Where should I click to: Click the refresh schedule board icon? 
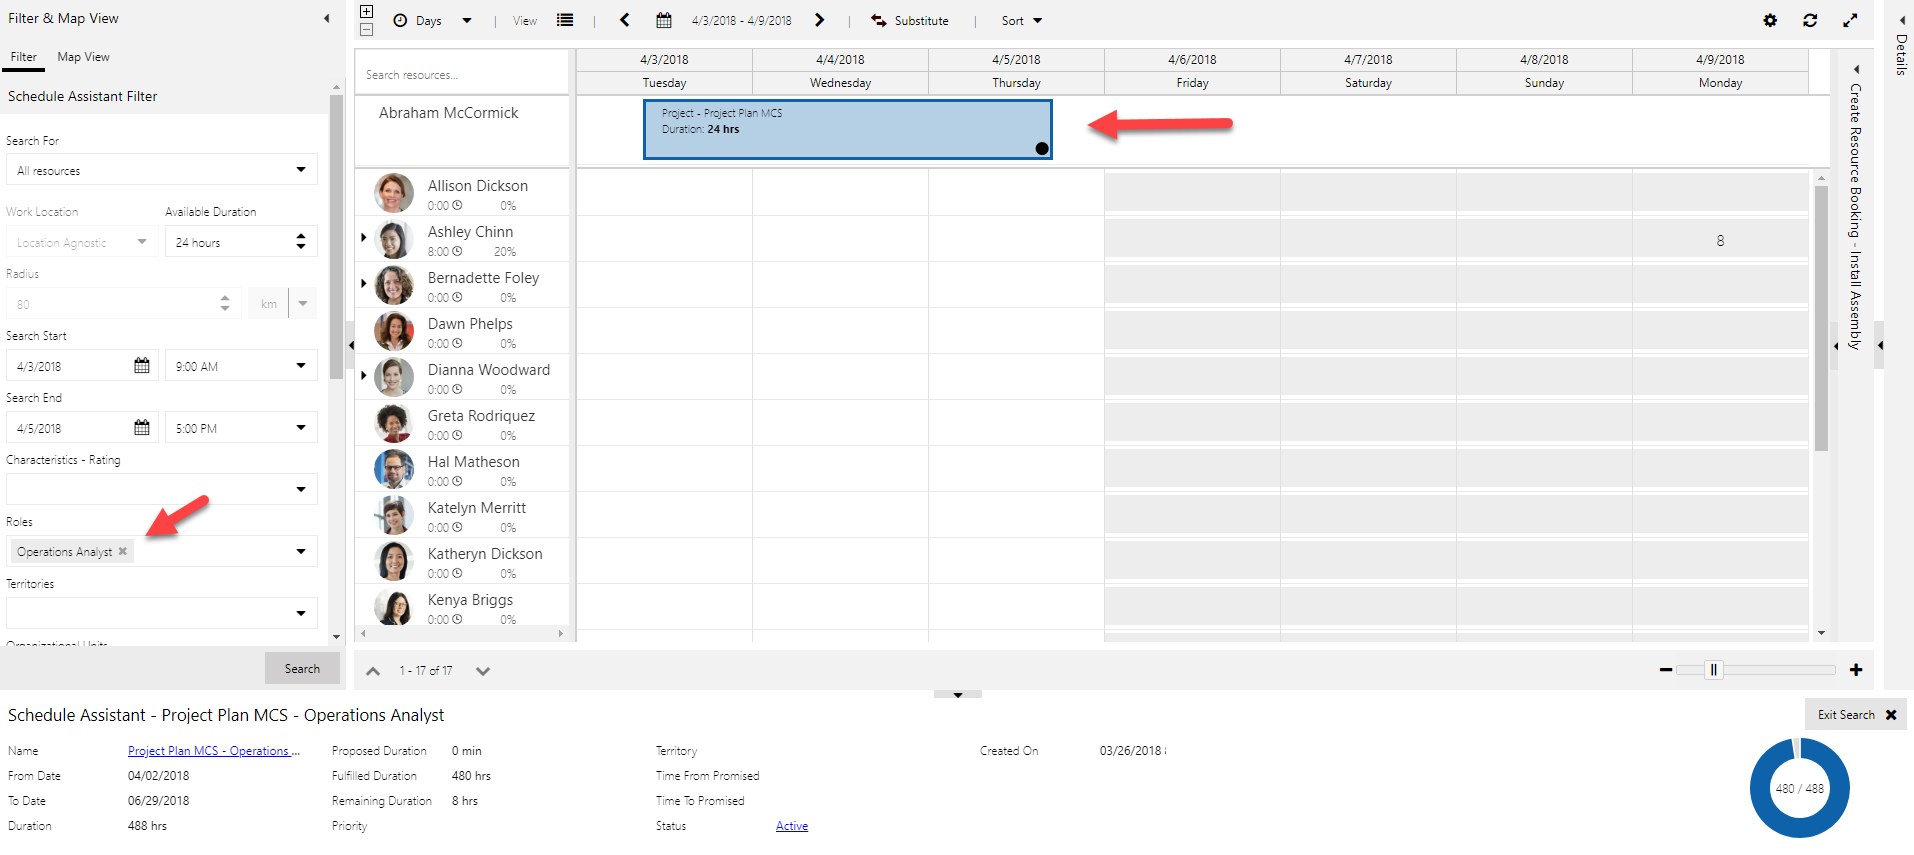click(x=1810, y=20)
